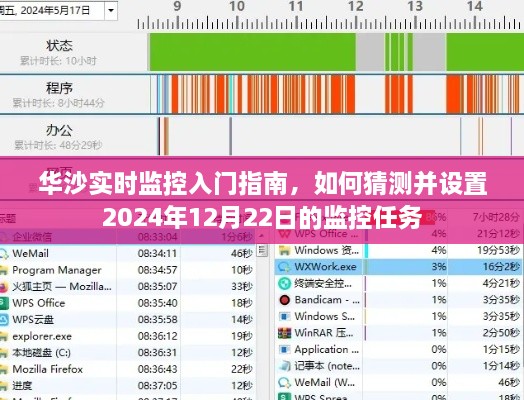Select the 本地磁盘 (C:) row
Viewport: 524px width, 400px height.
(128, 353)
